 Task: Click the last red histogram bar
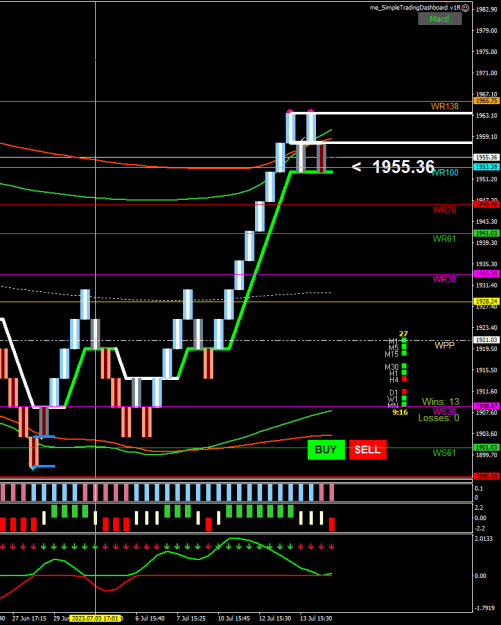coord(332,524)
